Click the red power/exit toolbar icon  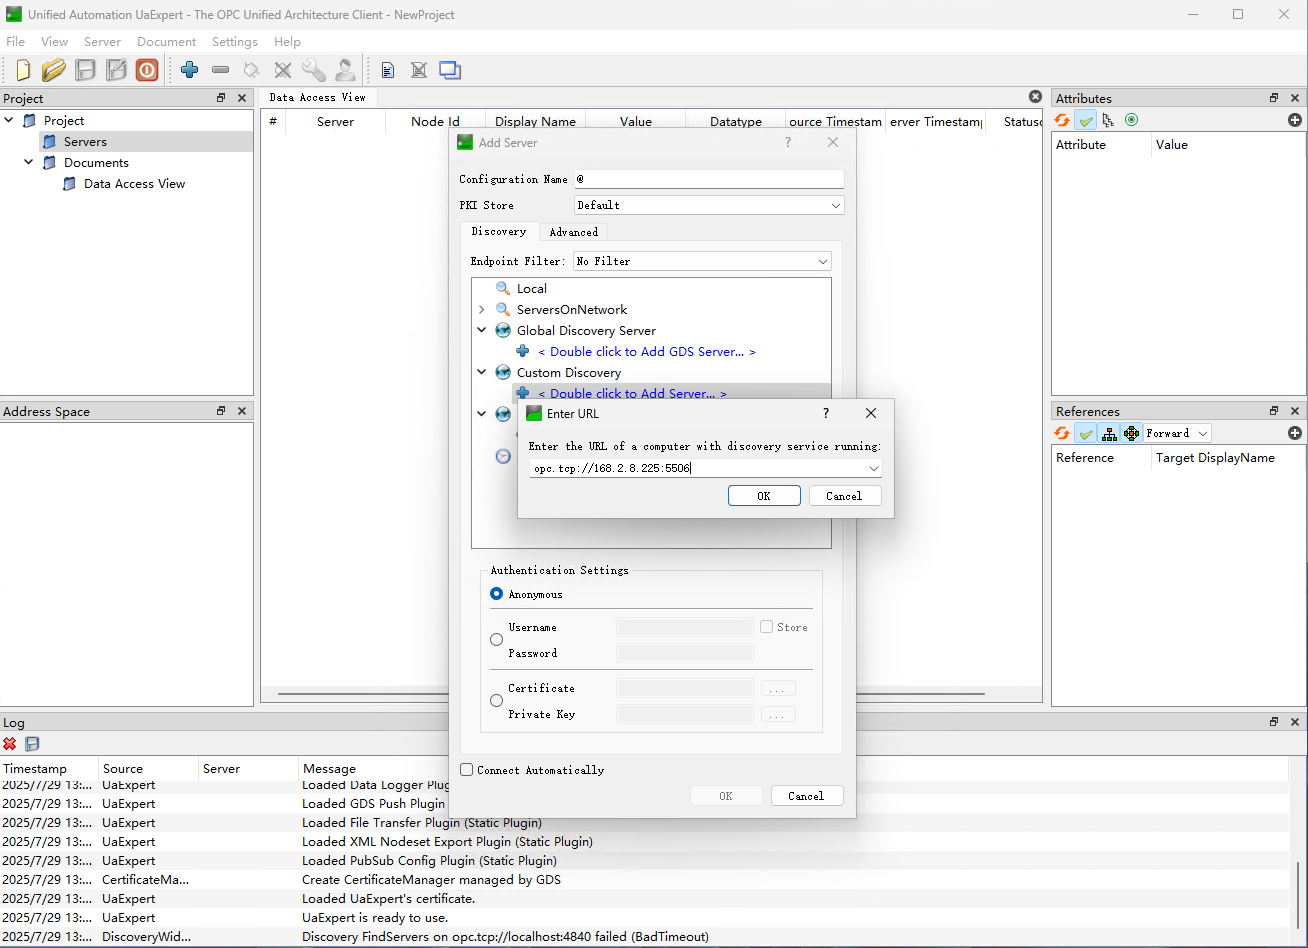(147, 70)
